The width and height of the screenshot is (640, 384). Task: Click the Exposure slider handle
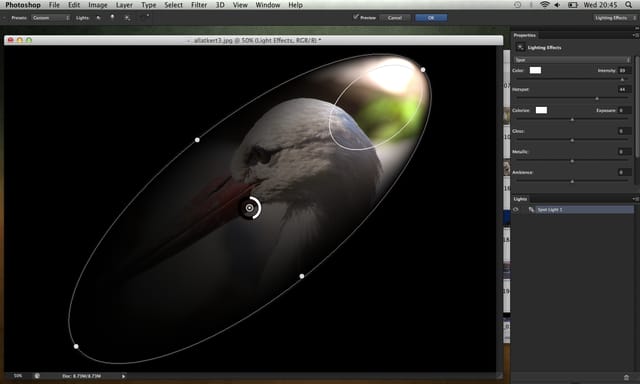(572, 120)
